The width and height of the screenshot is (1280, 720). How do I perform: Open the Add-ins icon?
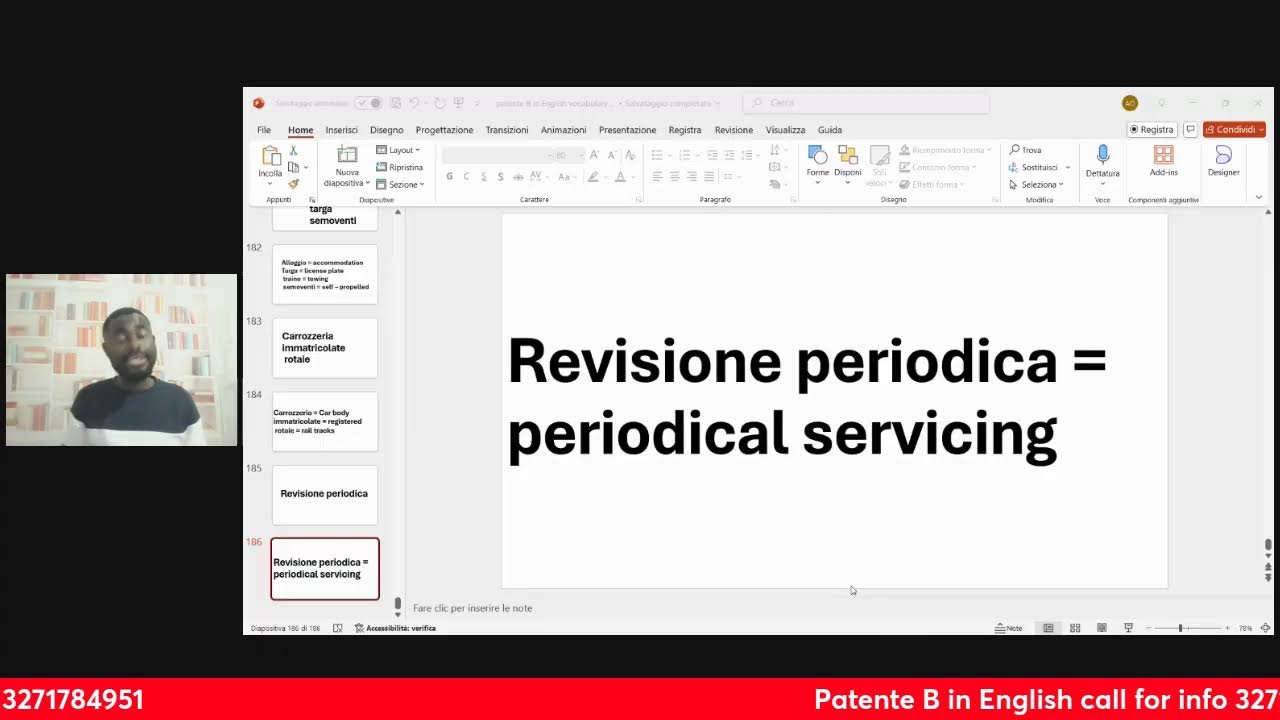[x=1163, y=155]
